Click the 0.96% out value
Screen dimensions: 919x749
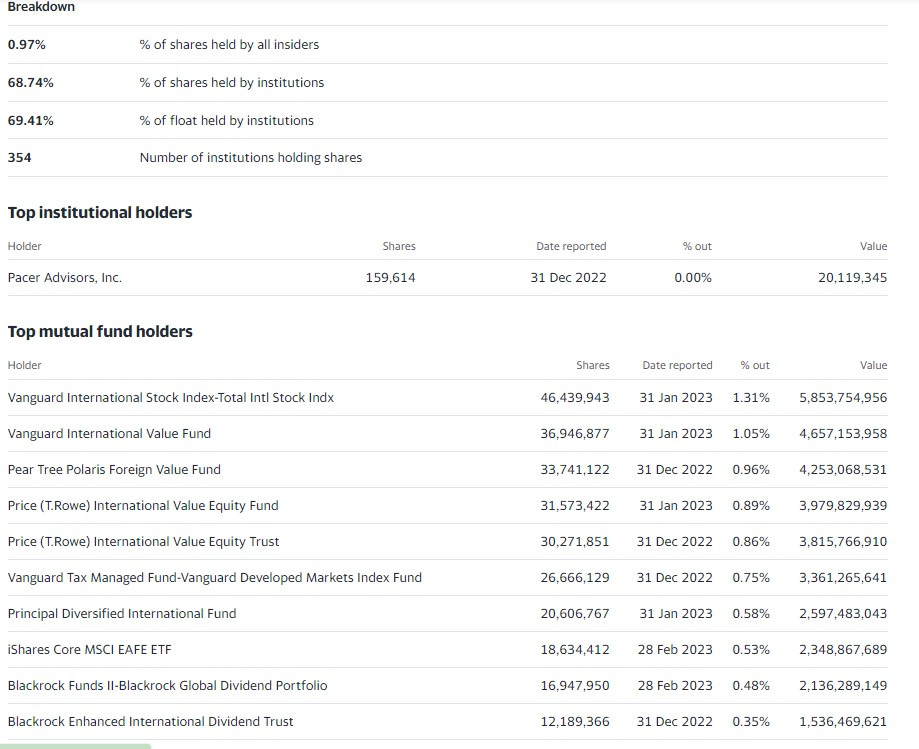tap(751, 469)
